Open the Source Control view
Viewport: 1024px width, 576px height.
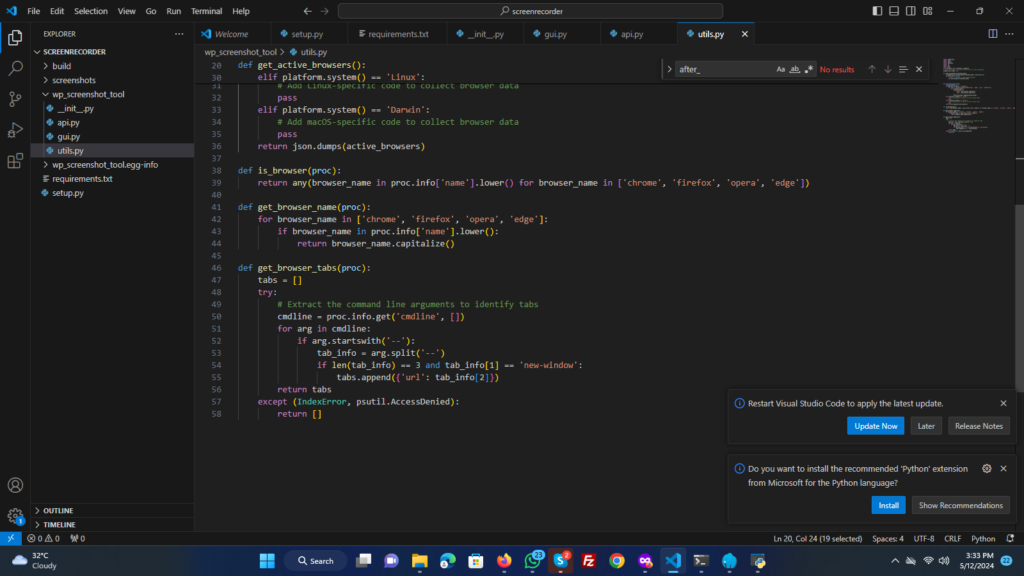15,99
